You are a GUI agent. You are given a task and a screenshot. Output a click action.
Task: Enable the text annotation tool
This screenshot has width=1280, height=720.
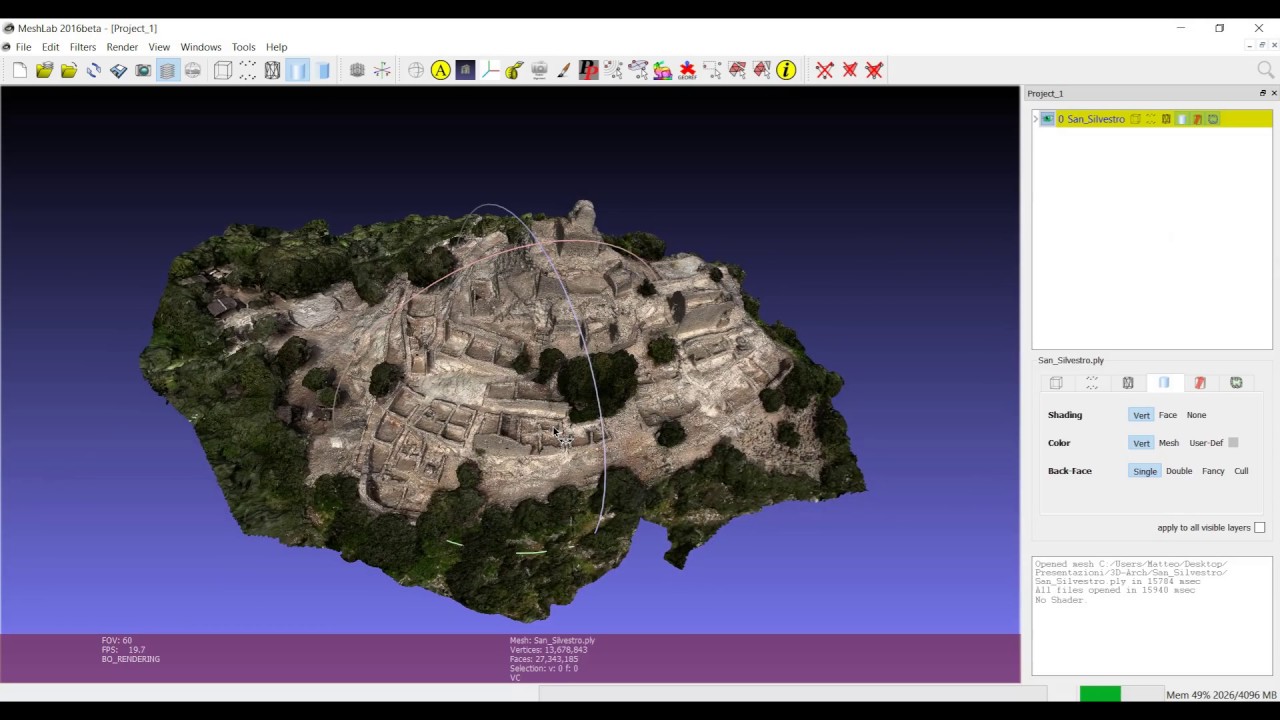click(x=440, y=69)
